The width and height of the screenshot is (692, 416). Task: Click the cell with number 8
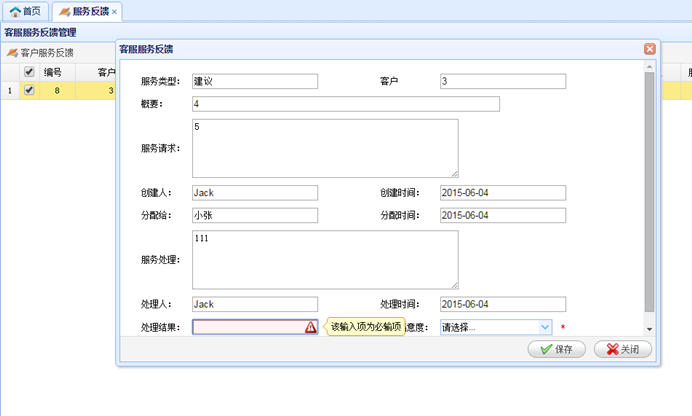click(x=57, y=90)
